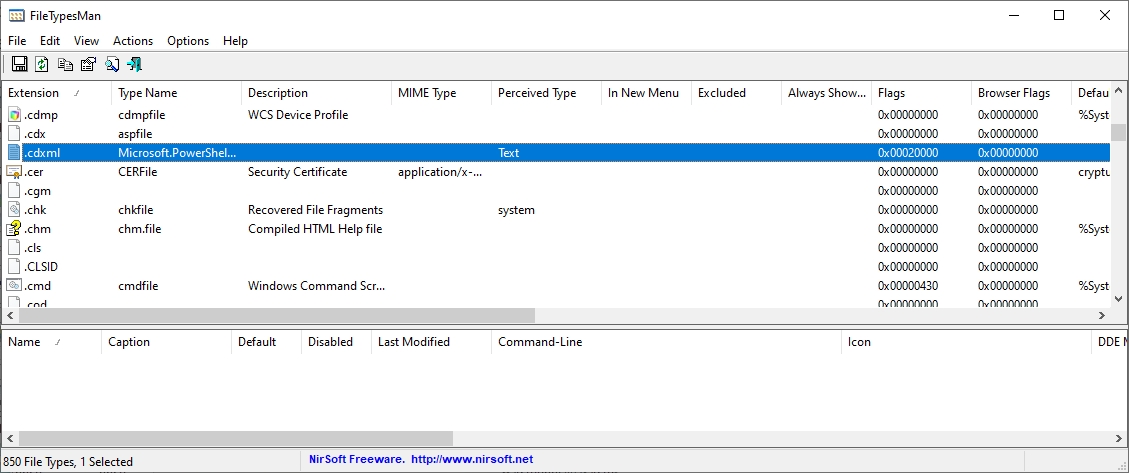Click the Exit door toolbar icon
This screenshot has width=1129, height=473.
[x=135, y=64]
